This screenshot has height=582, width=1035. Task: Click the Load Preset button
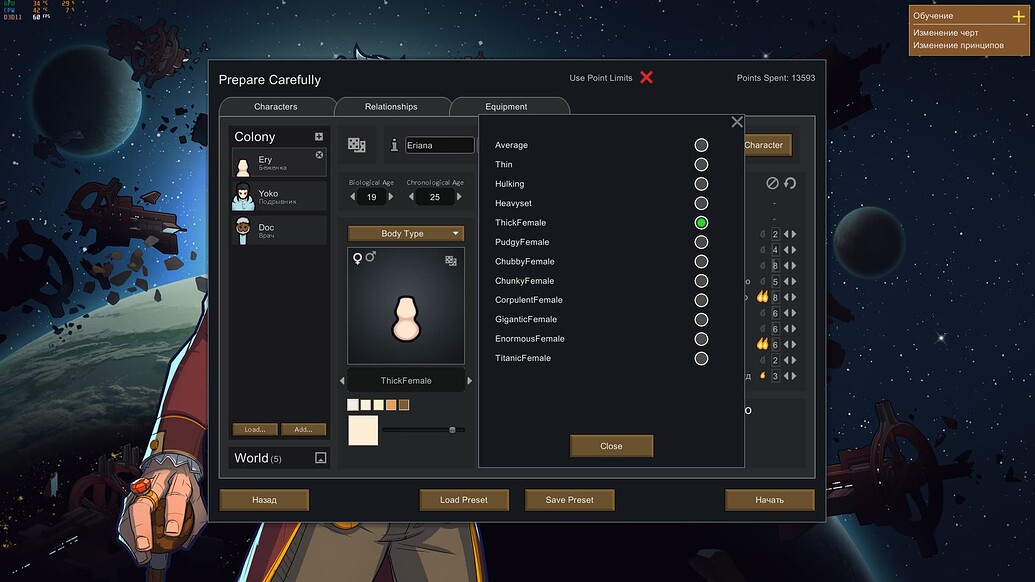coord(464,500)
